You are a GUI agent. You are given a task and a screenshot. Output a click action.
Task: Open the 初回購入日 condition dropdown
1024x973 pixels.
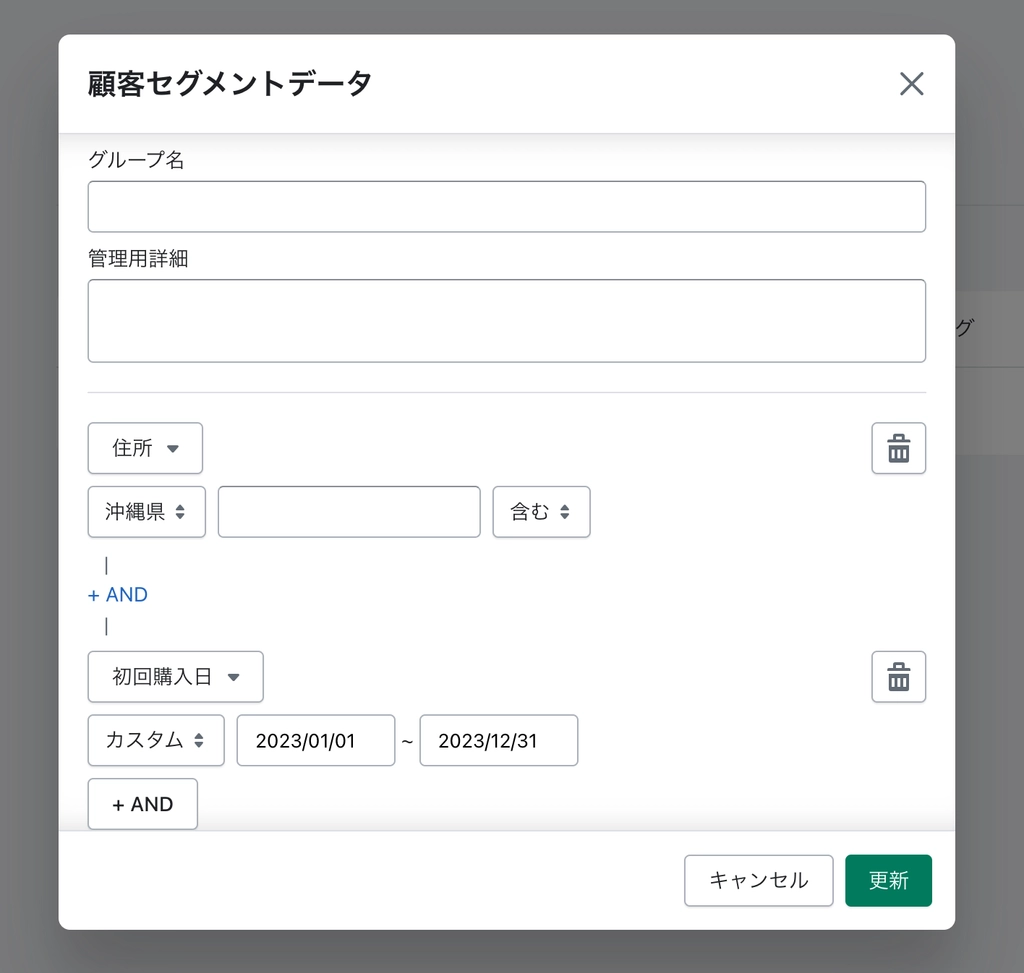point(176,677)
